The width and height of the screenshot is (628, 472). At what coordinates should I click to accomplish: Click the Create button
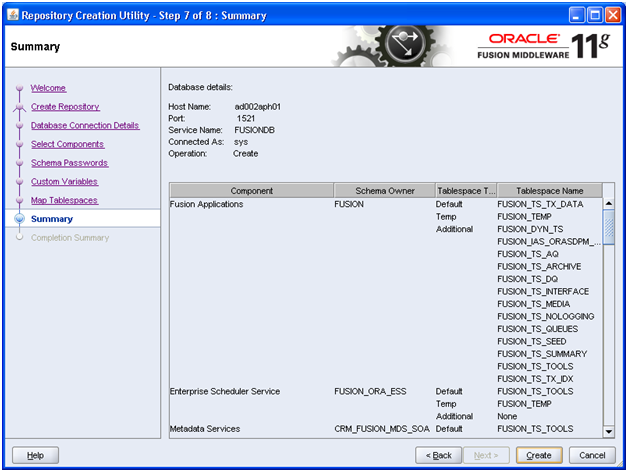[539, 455]
